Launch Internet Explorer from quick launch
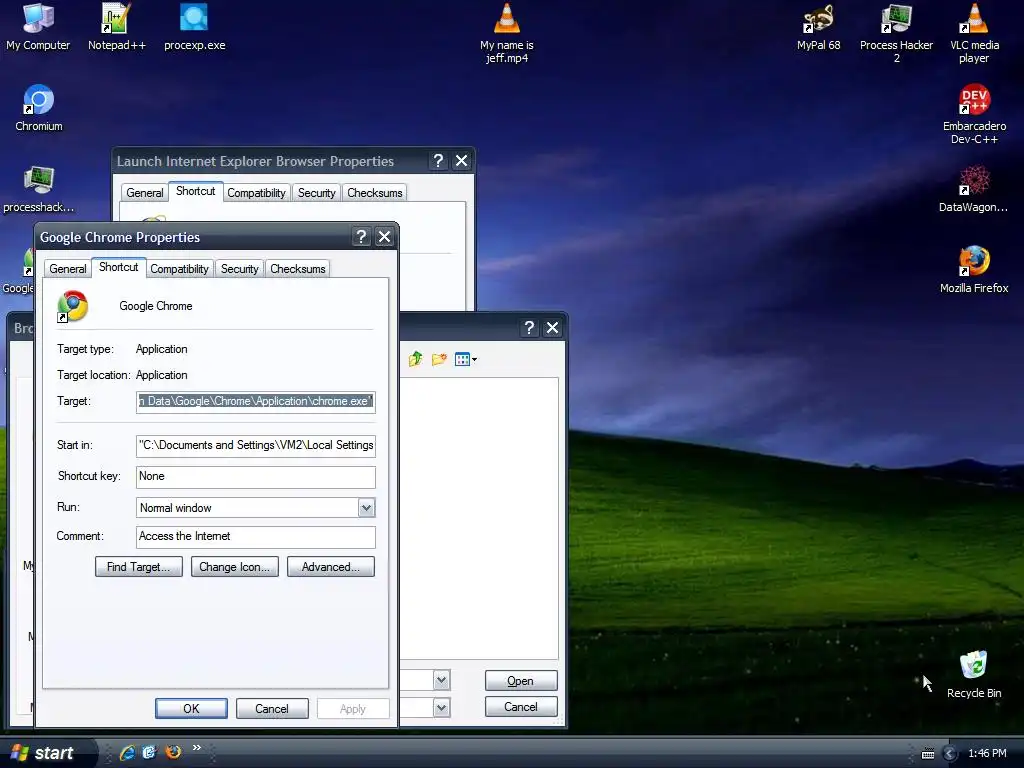The image size is (1024, 768). [x=127, y=752]
